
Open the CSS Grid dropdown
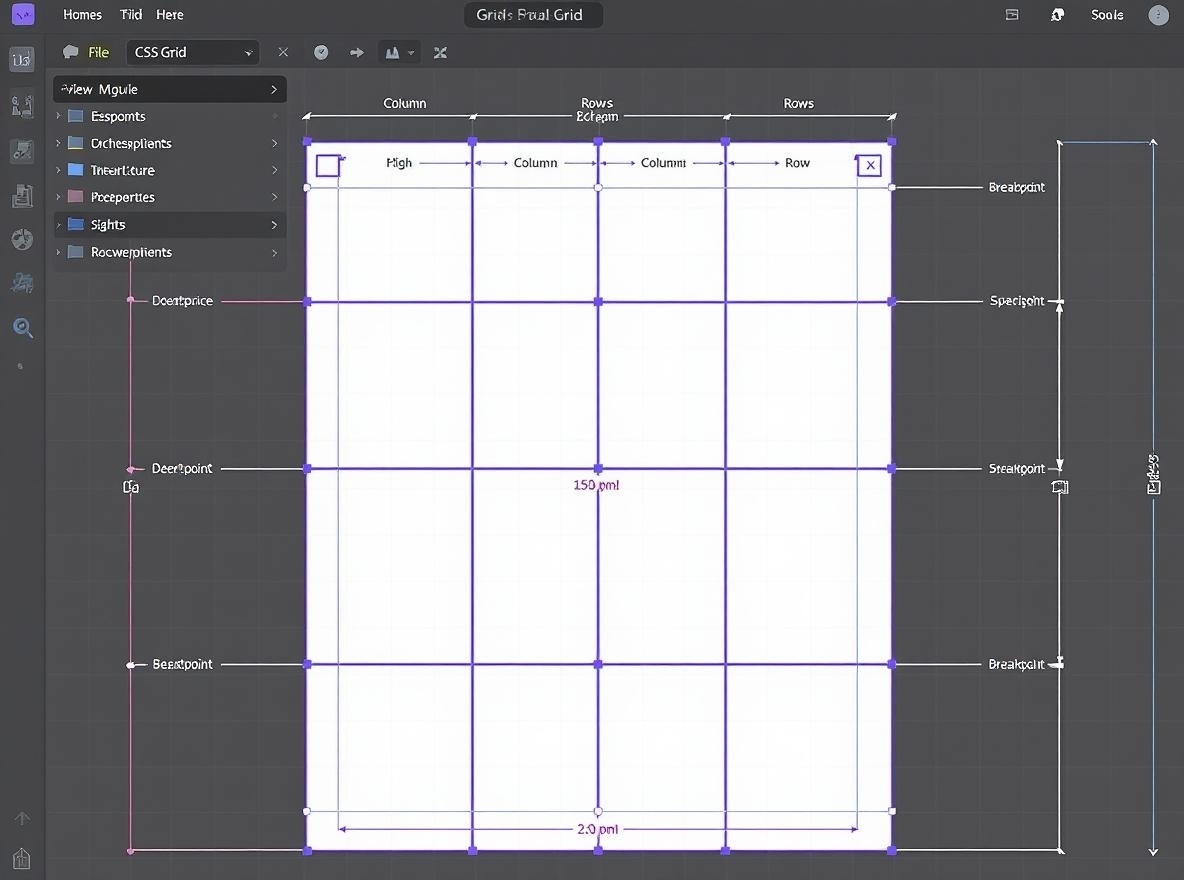tap(193, 52)
